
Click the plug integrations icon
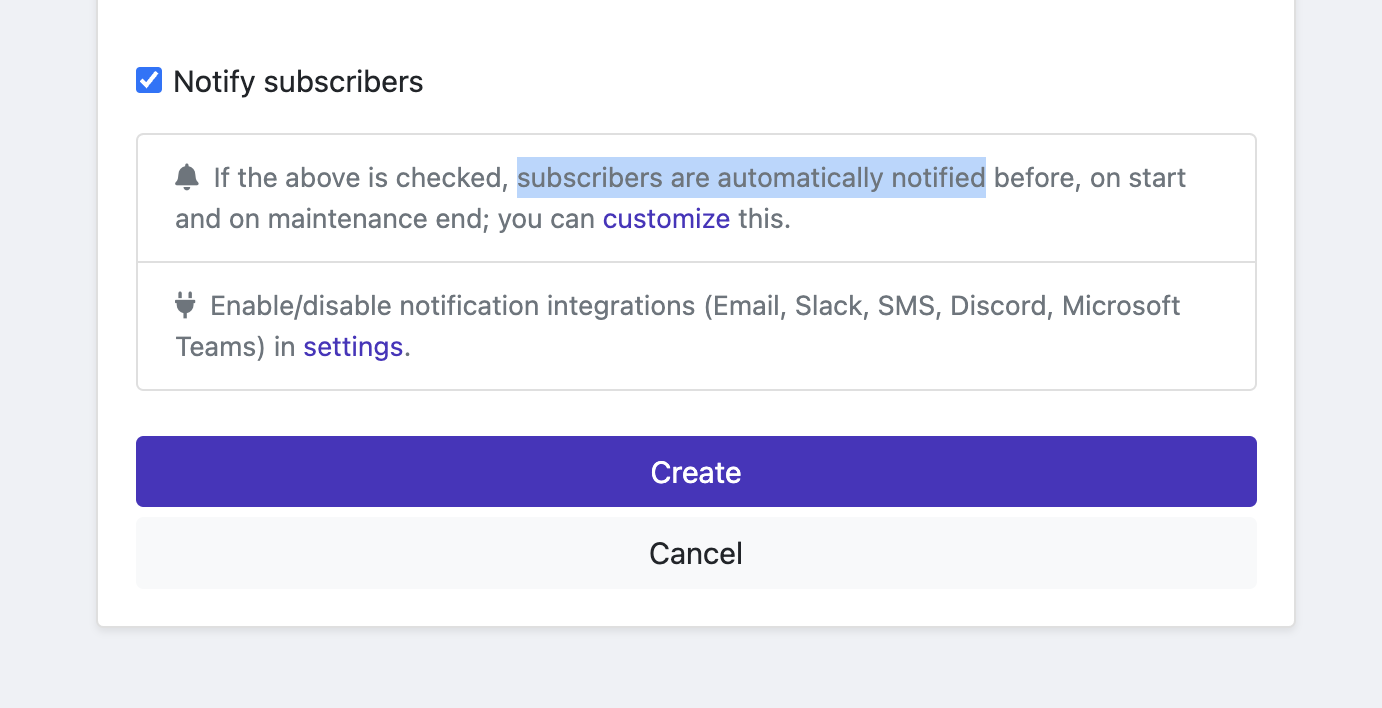[x=185, y=304]
